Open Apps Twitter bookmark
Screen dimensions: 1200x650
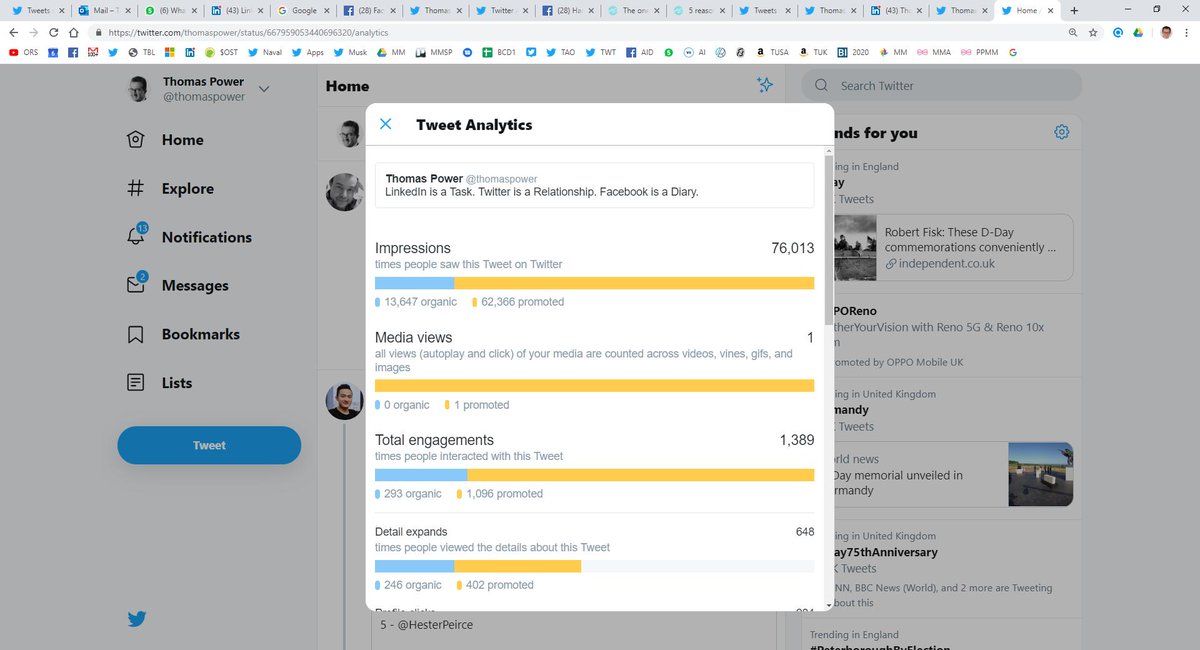[x=307, y=51]
